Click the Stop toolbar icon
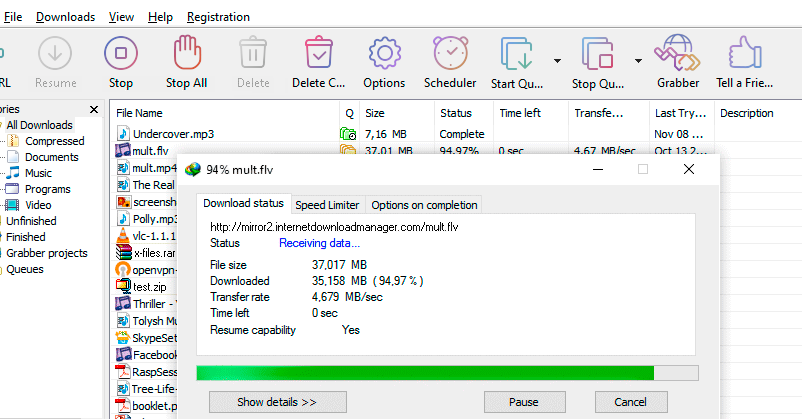 coord(120,52)
